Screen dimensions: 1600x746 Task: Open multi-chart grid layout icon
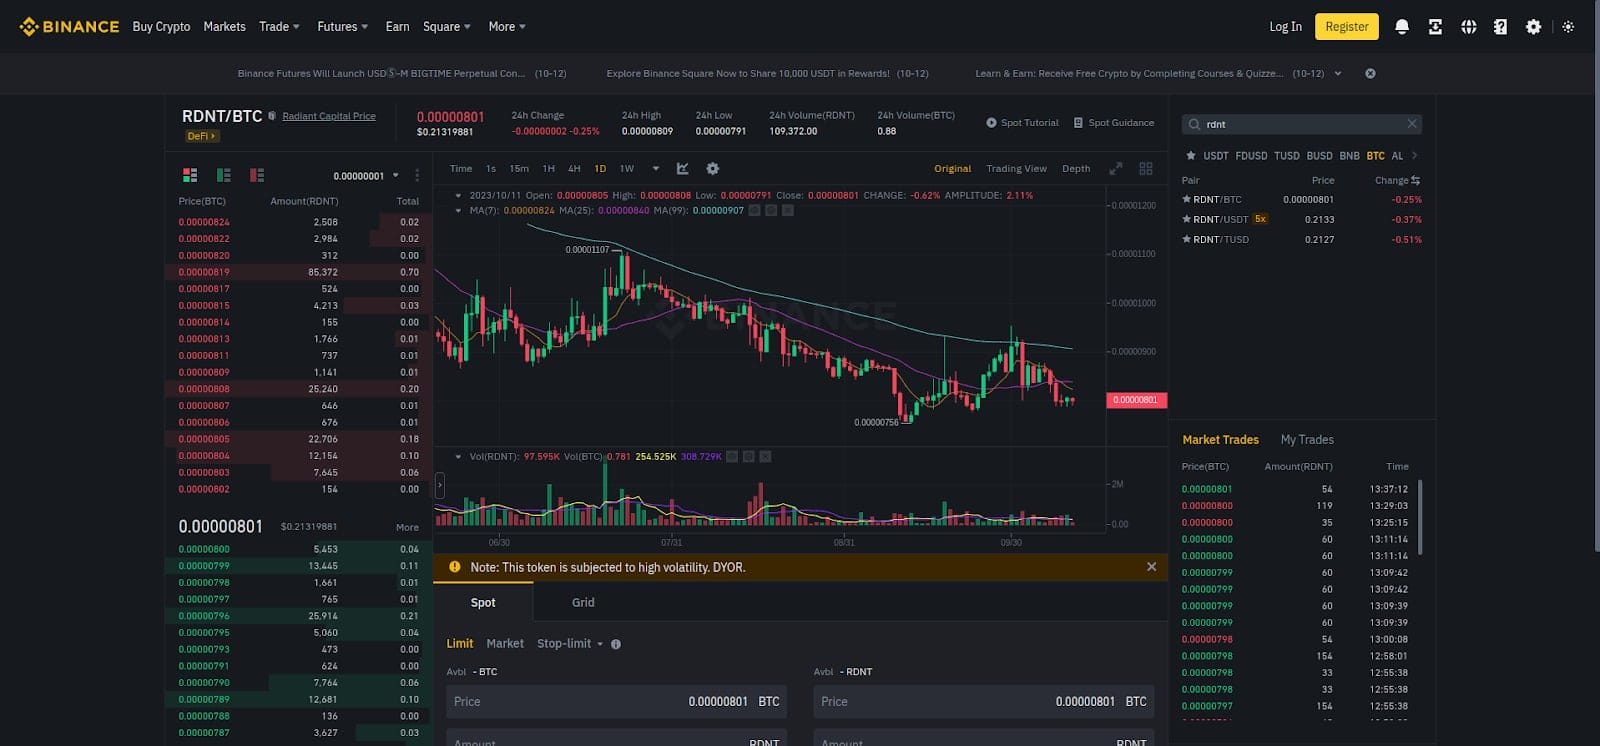[x=1146, y=168]
